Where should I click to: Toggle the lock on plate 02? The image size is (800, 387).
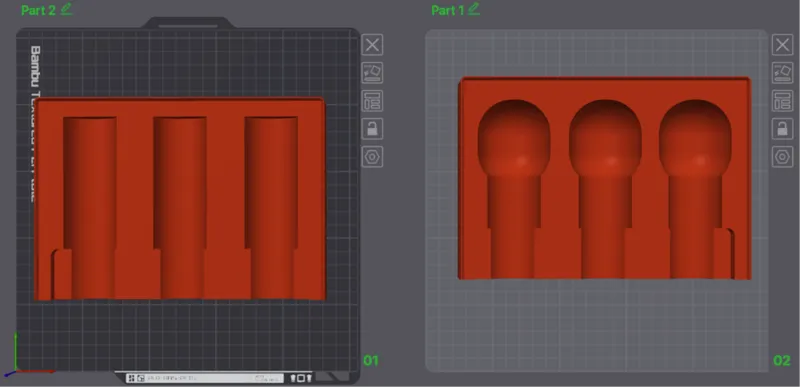(x=782, y=128)
